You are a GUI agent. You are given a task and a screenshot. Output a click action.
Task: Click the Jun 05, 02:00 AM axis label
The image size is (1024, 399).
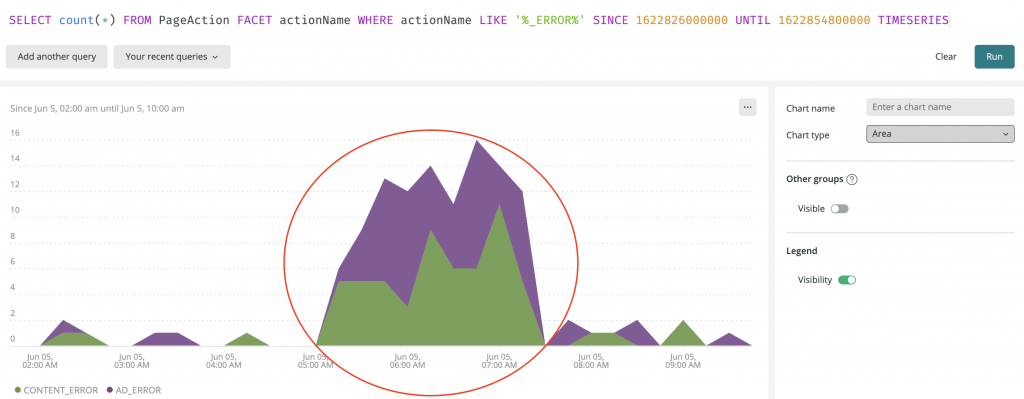(40, 361)
